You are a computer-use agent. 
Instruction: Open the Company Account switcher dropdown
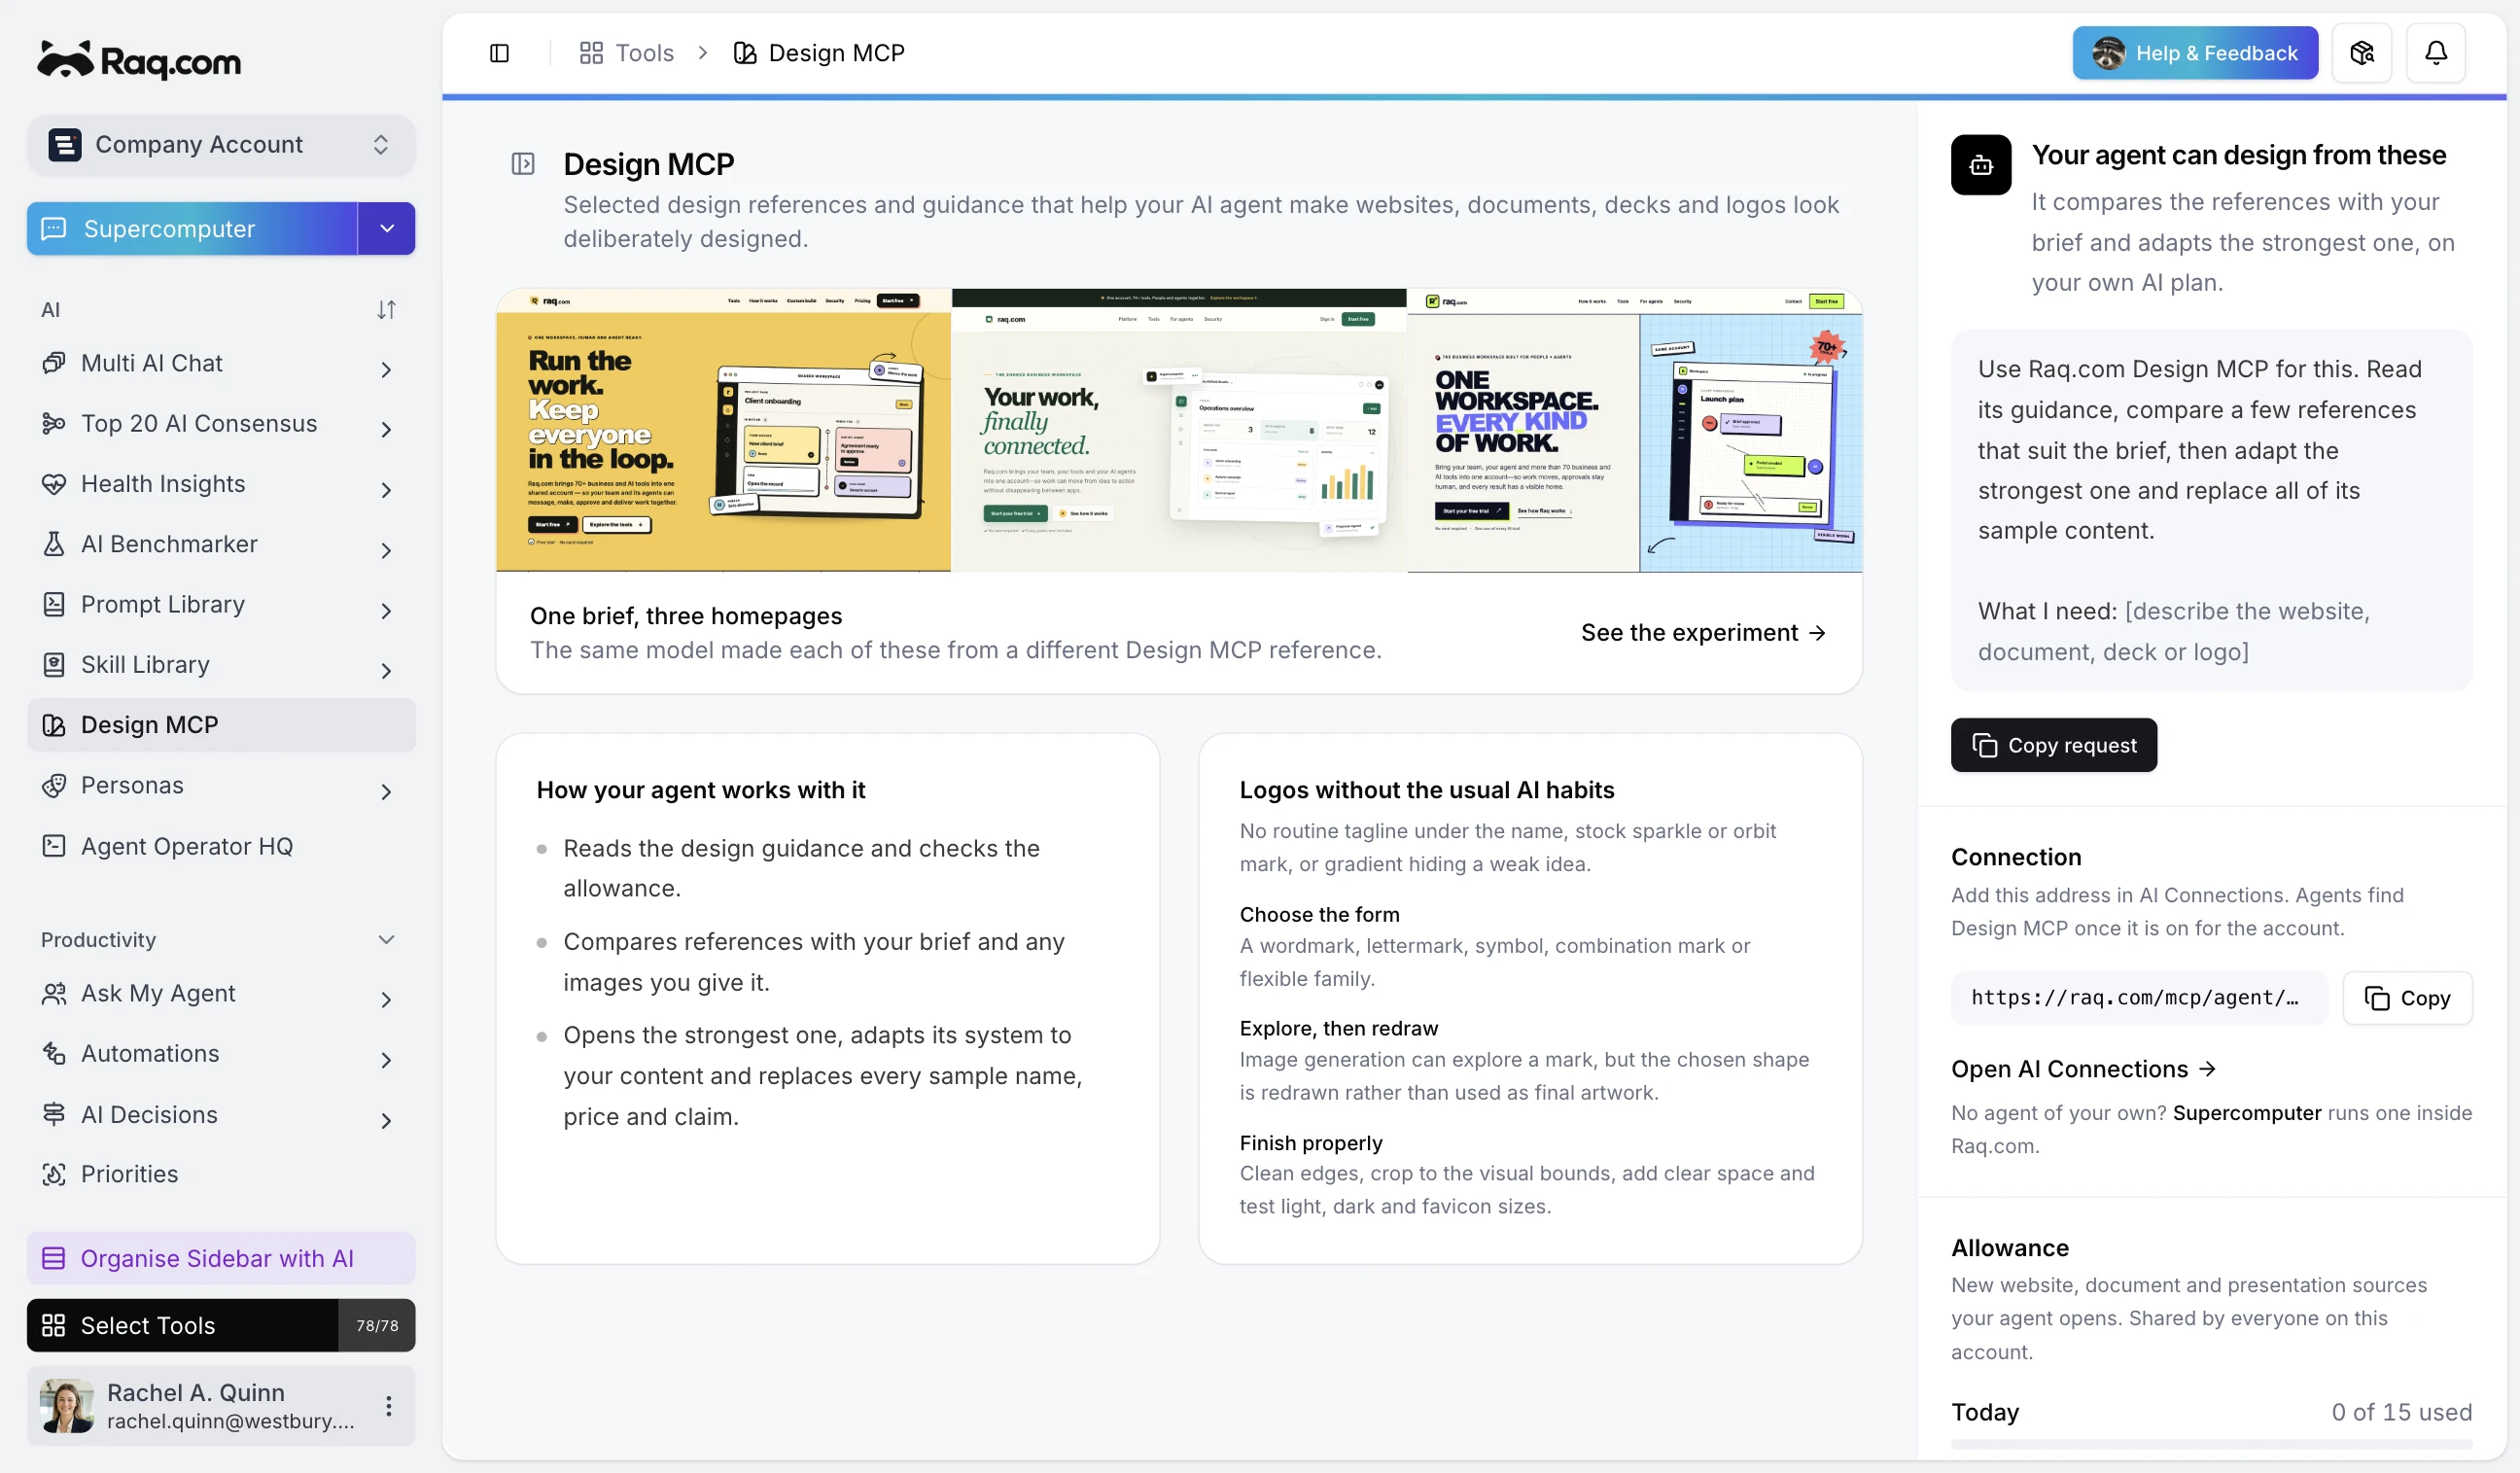click(221, 145)
